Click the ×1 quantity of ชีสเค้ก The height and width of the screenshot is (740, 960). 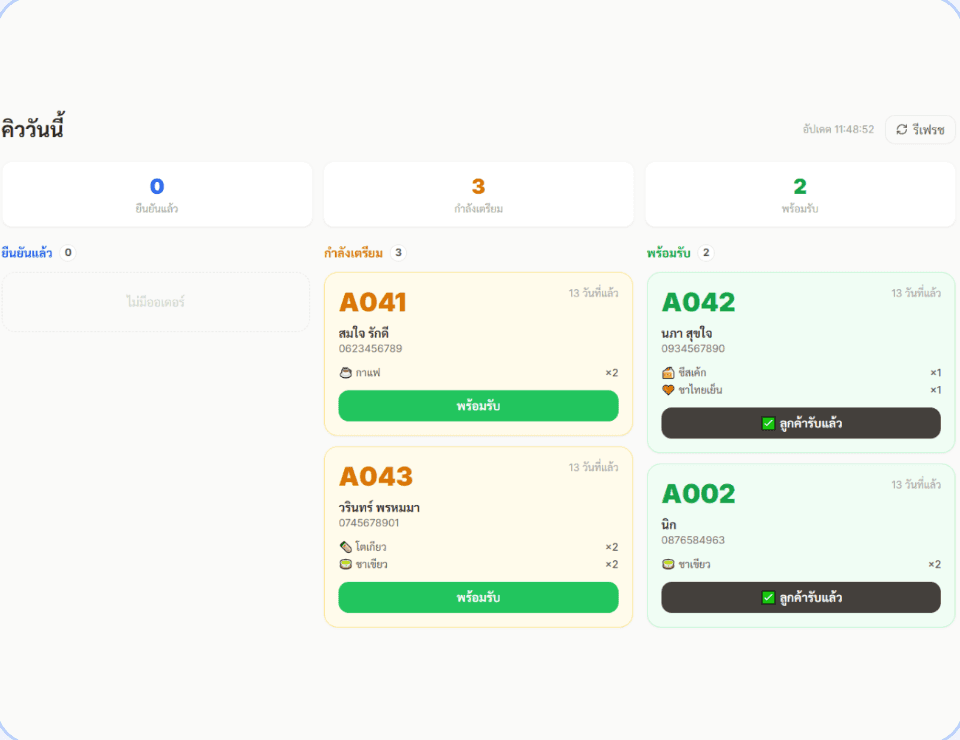coord(936,373)
